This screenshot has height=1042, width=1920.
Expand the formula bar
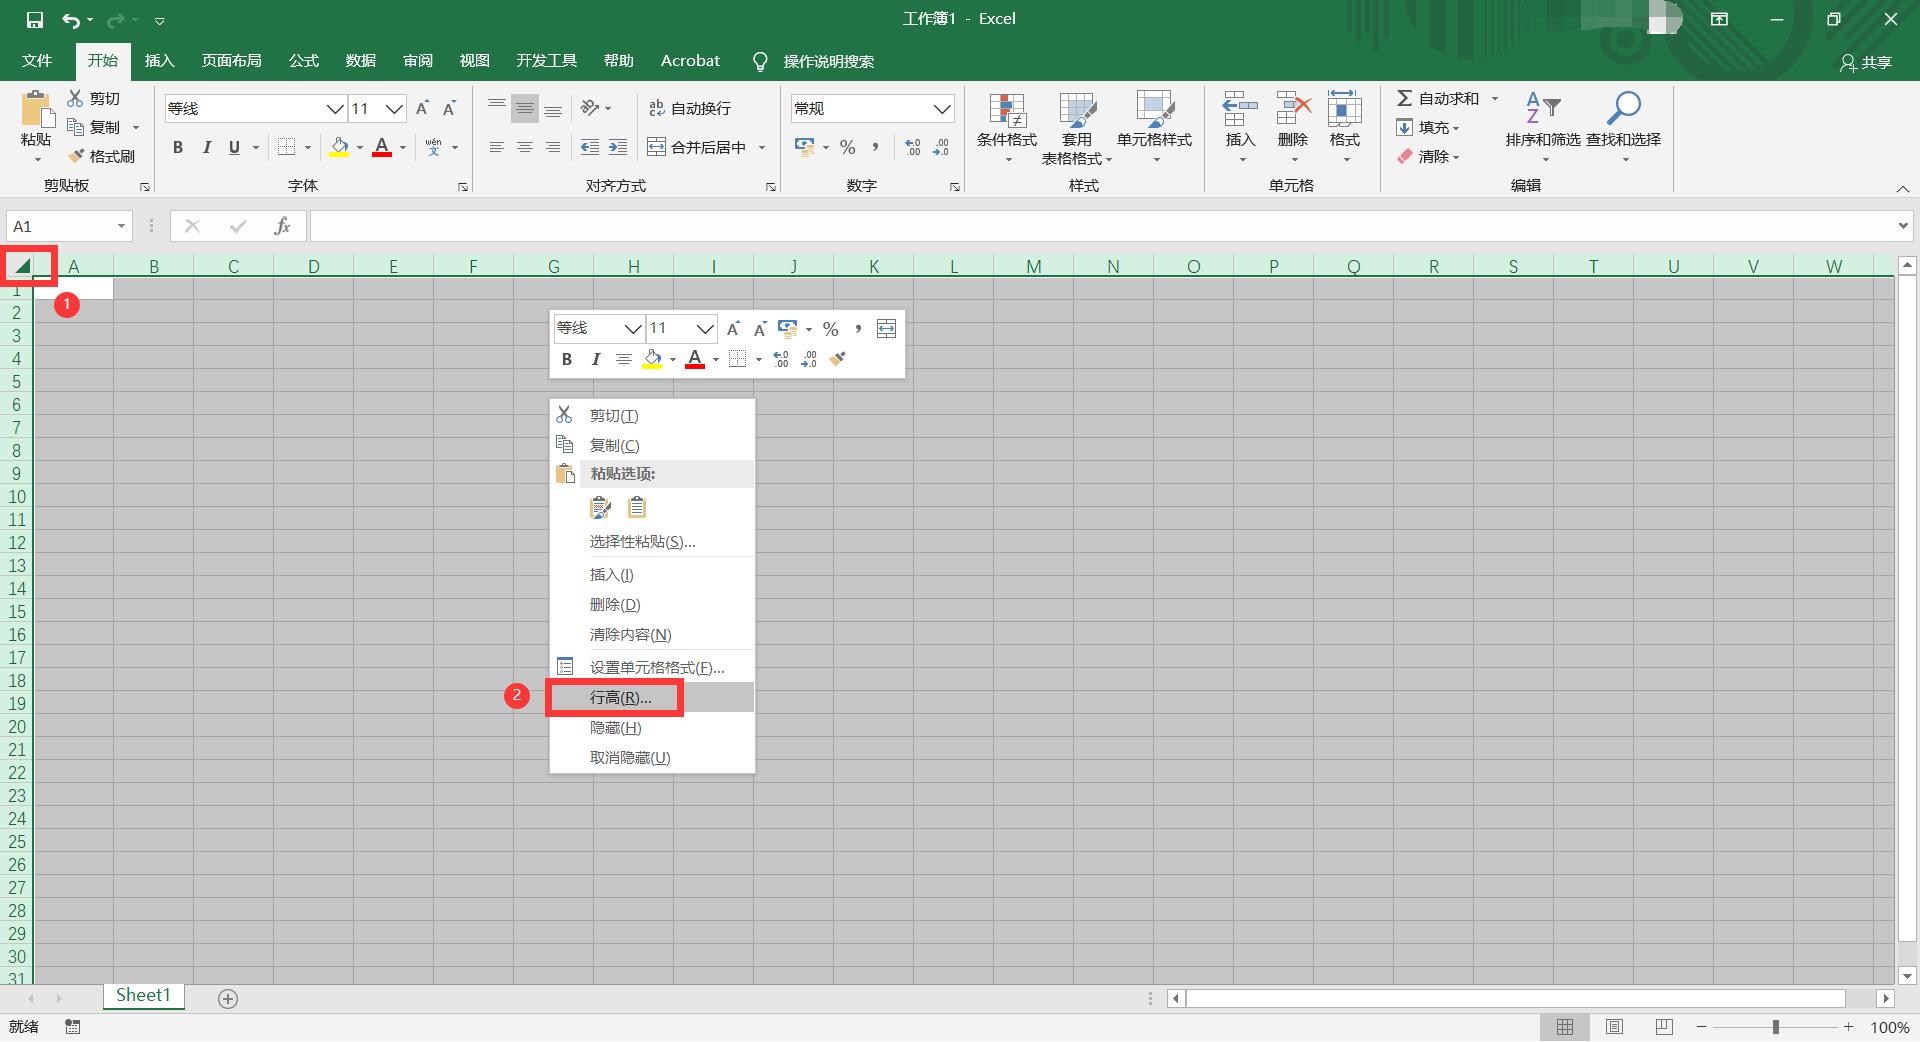(x=1903, y=227)
